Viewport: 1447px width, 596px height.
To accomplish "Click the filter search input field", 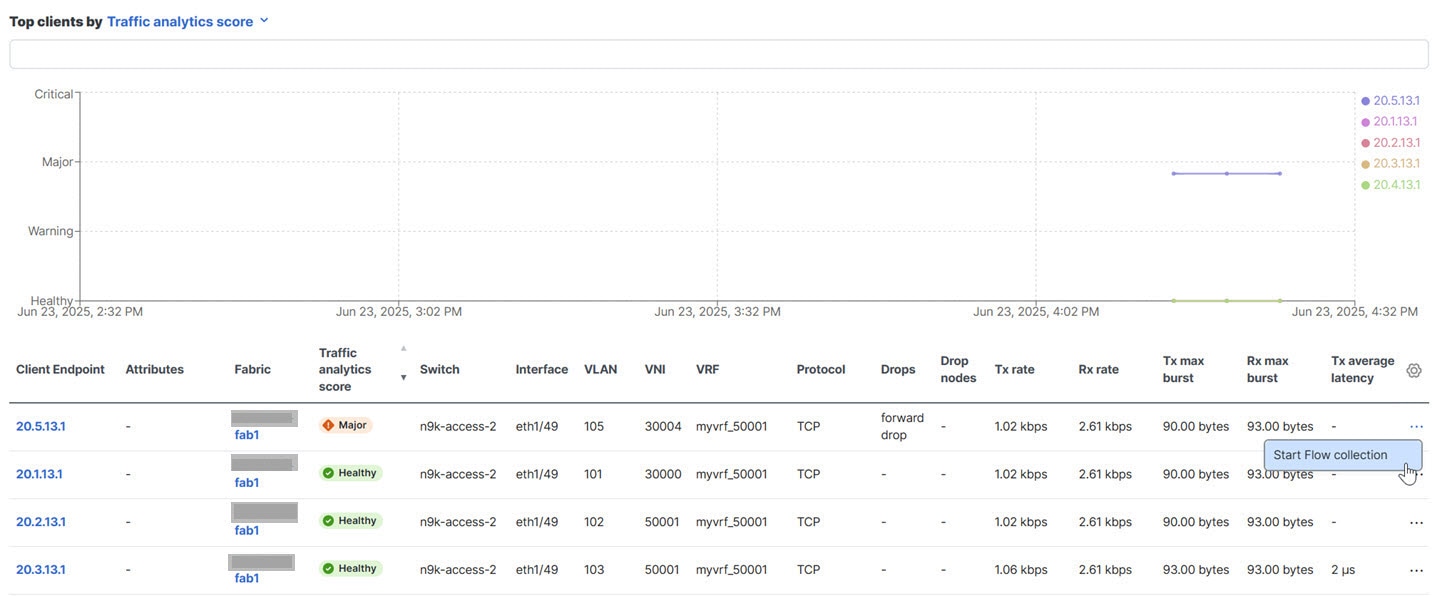I will click(719, 55).
